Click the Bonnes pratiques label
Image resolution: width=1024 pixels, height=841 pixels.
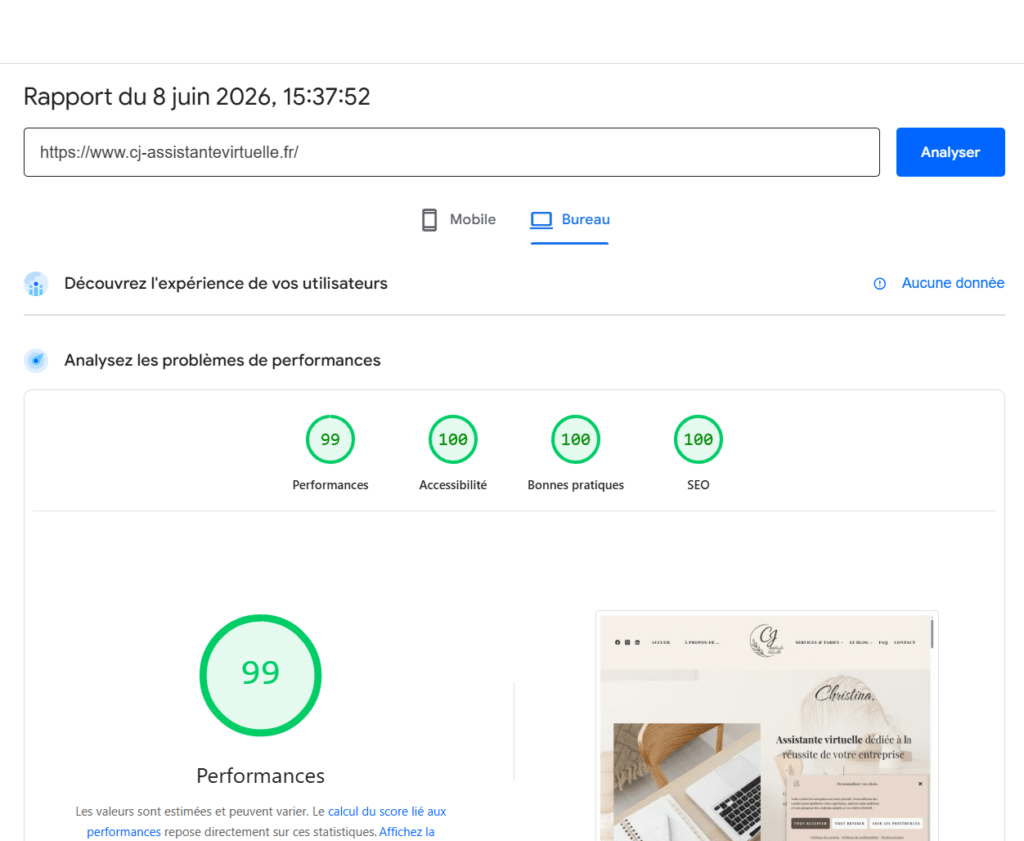[575, 485]
